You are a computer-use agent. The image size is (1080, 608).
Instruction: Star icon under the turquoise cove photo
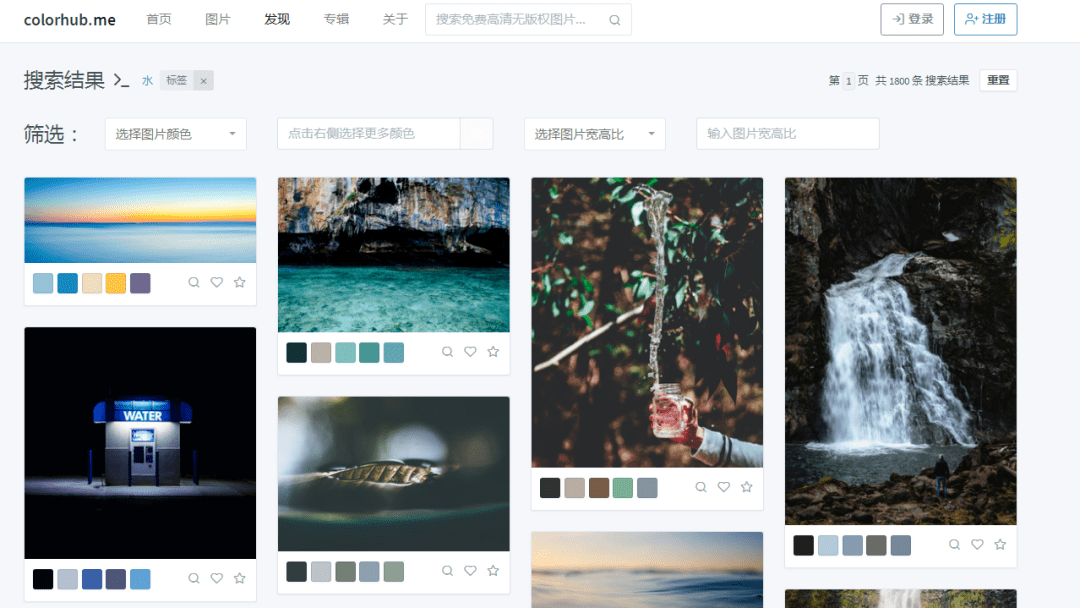point(492,352)
